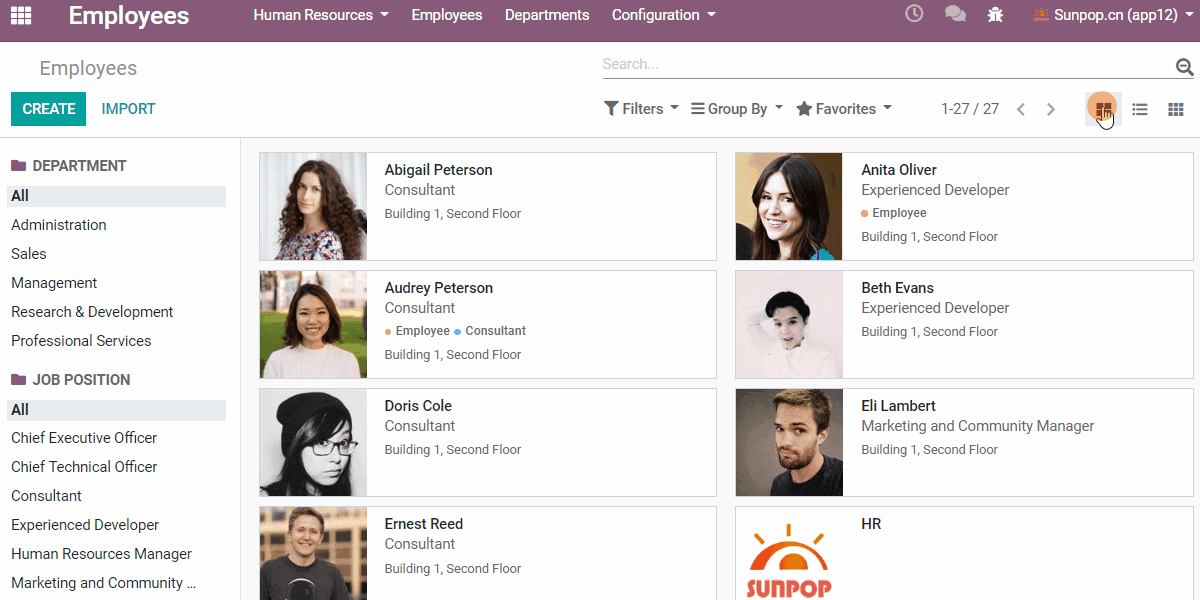Open the Configuration menu
The height and width of the screenshot is (600, 1200).
tap(663, 15)
